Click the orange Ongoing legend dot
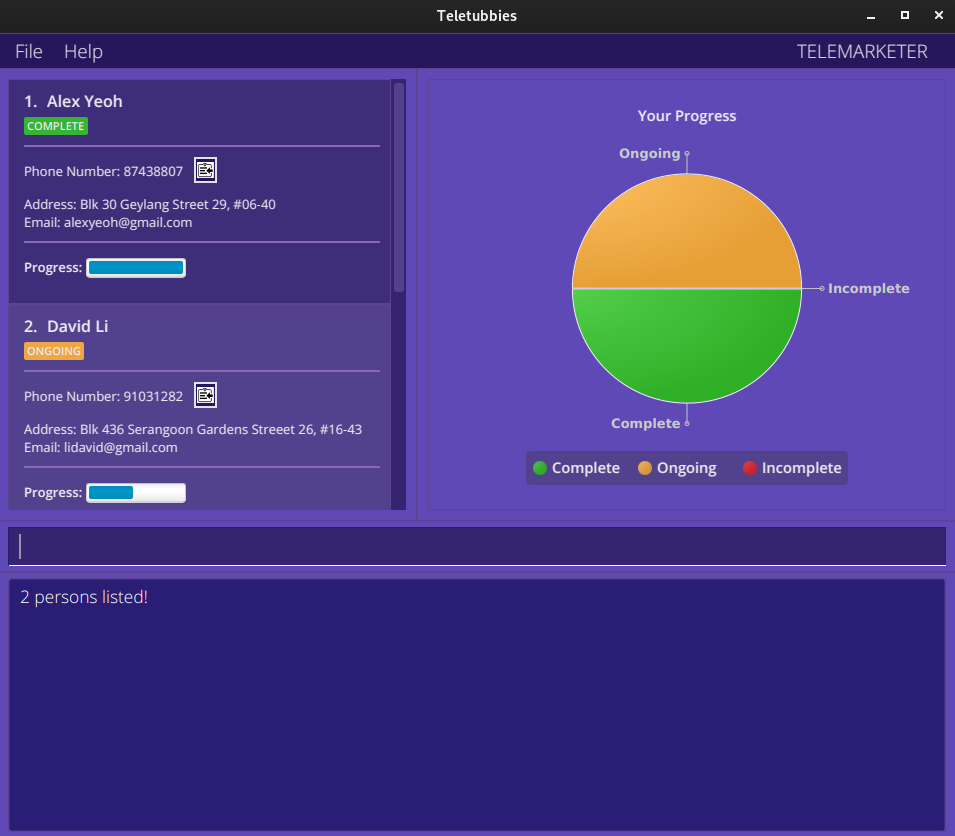The height and width of the screenshot is (836, 955). click(645, 468)
